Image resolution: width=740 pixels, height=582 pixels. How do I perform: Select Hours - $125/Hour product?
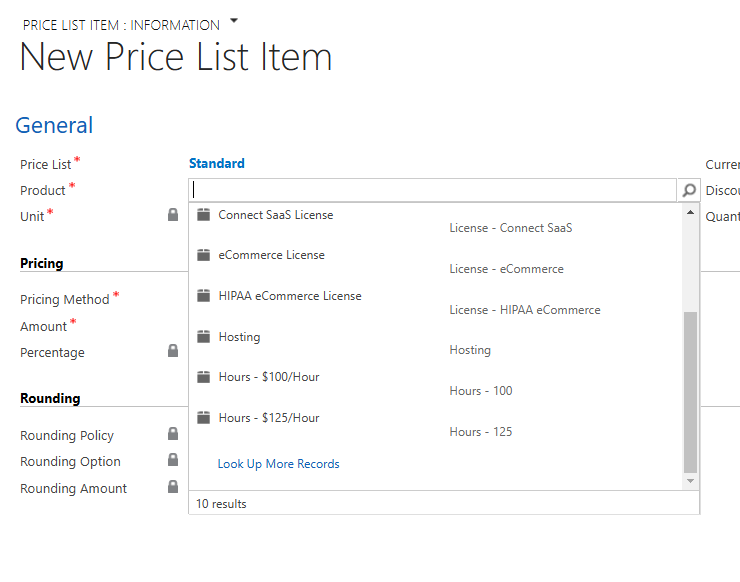269,418
